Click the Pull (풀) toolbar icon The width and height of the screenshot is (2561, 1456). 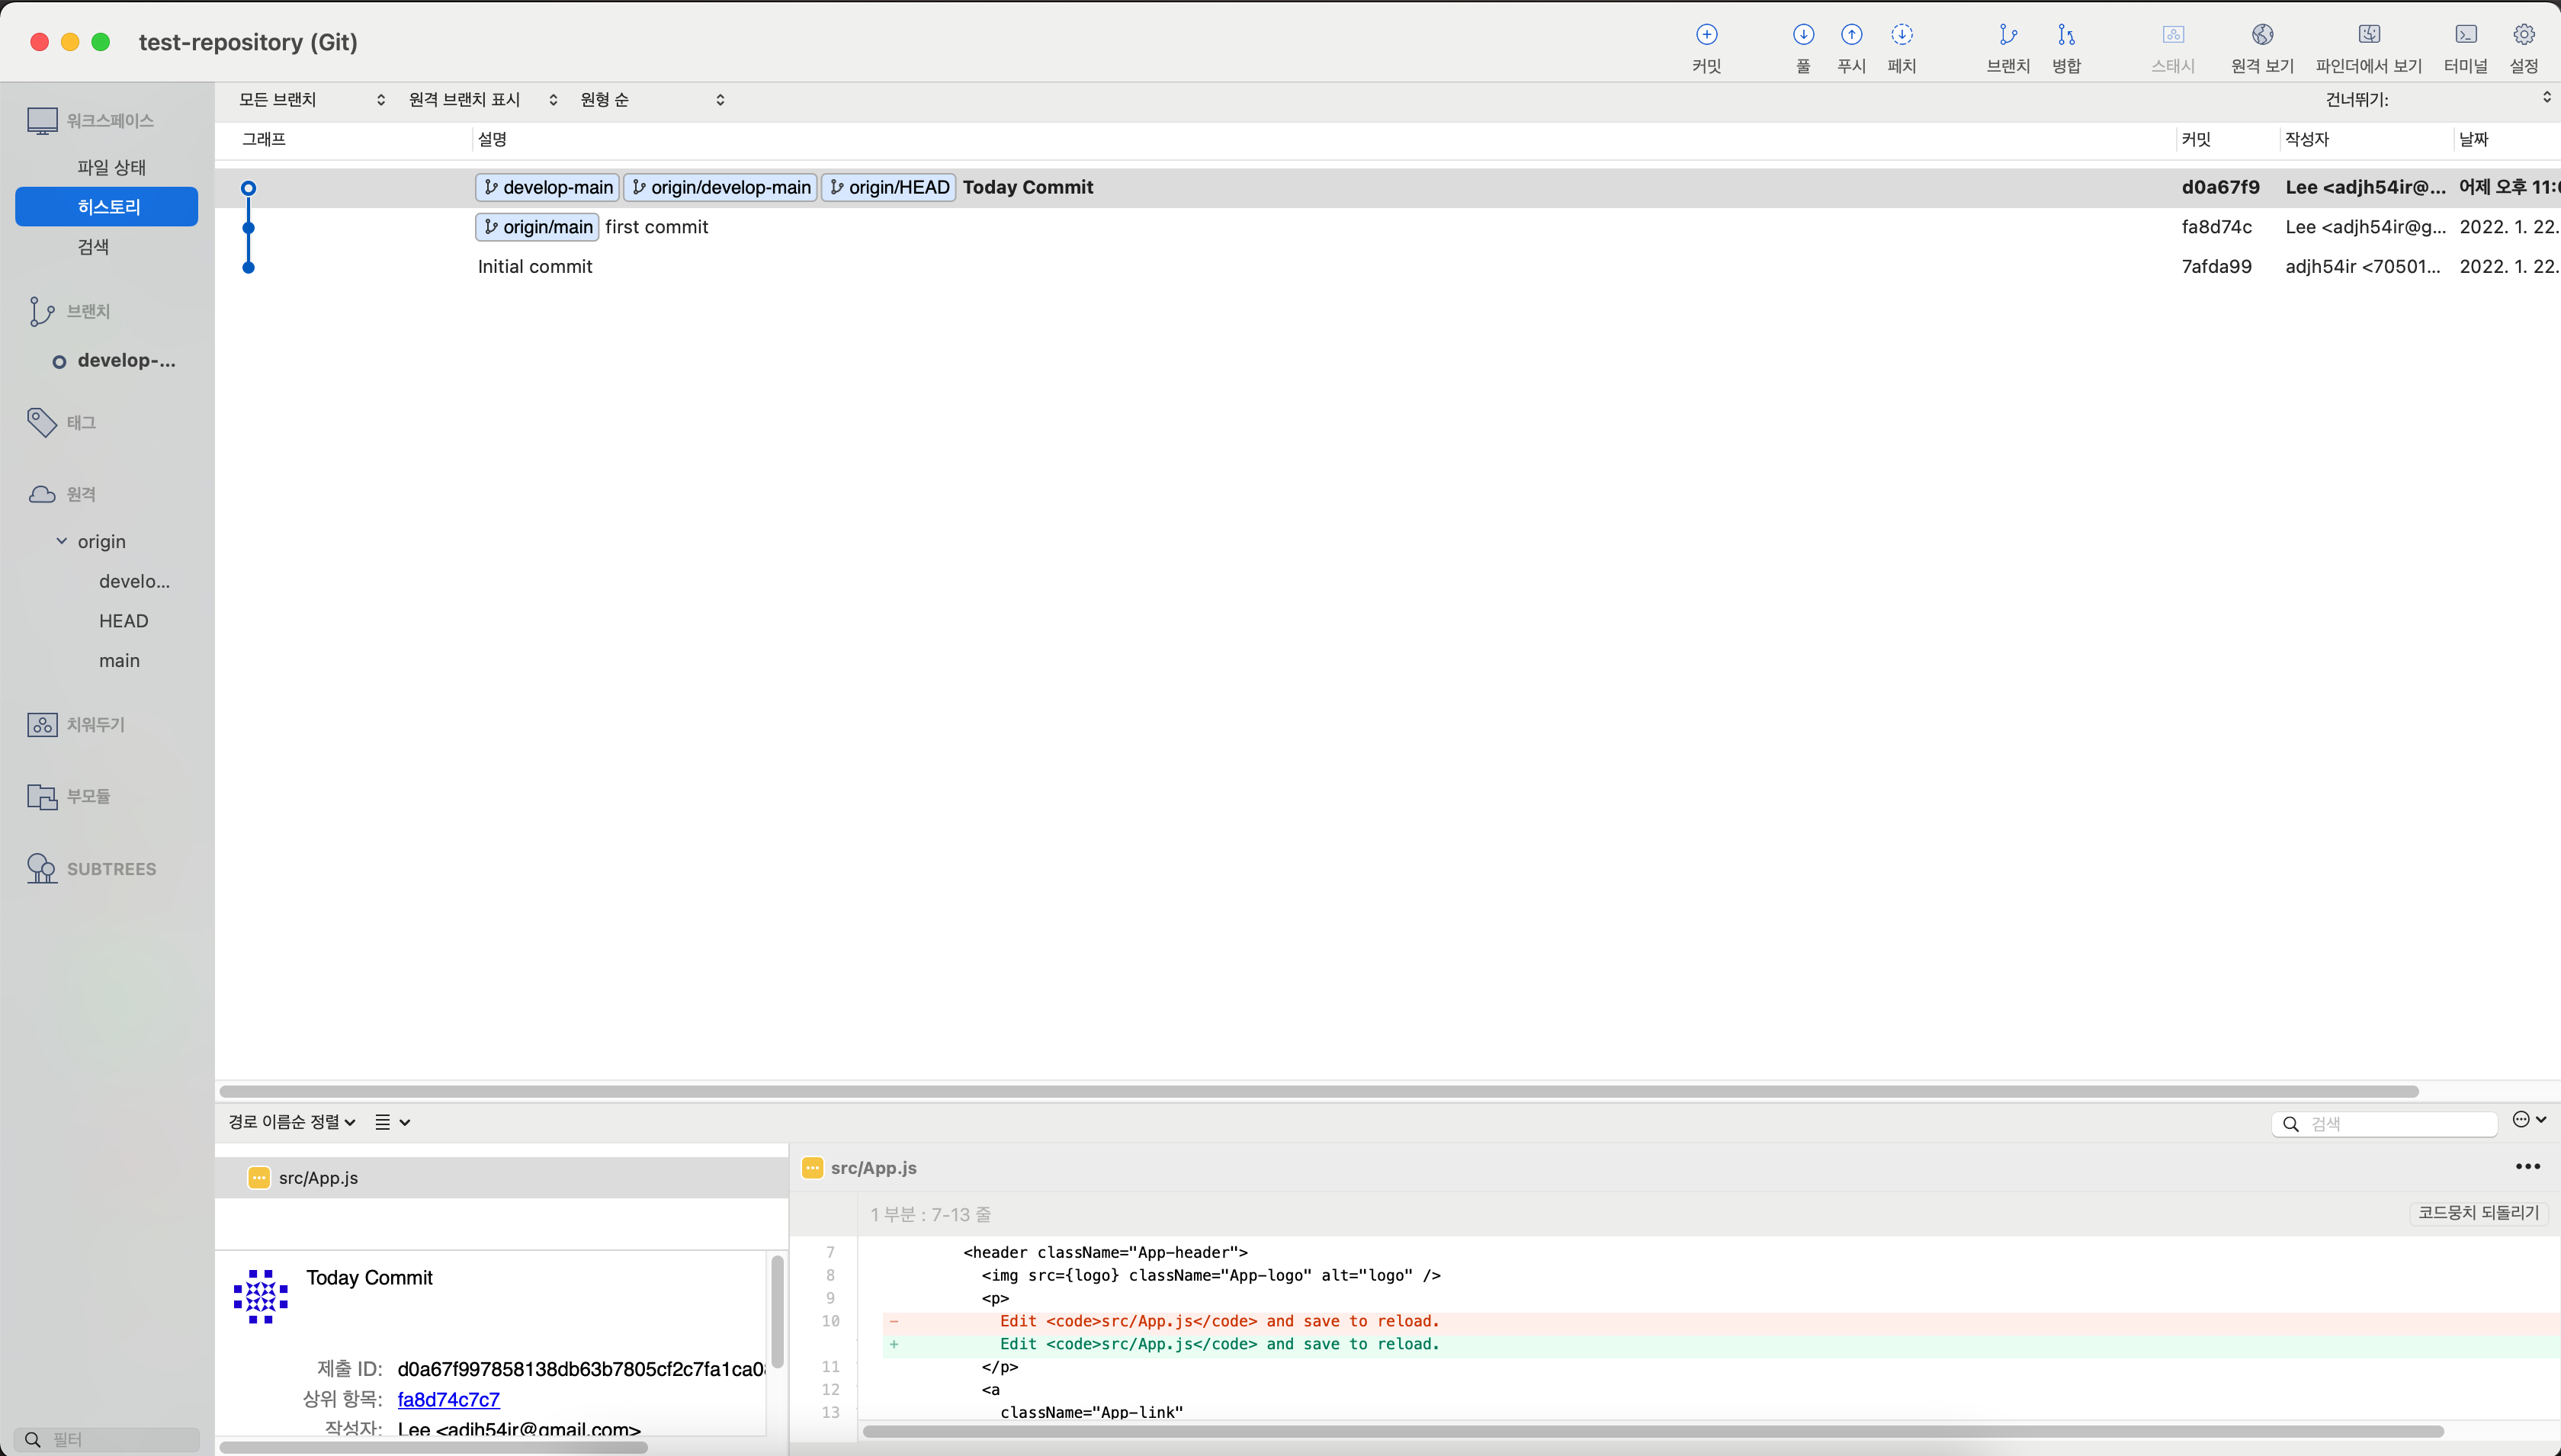[1803, 36]
